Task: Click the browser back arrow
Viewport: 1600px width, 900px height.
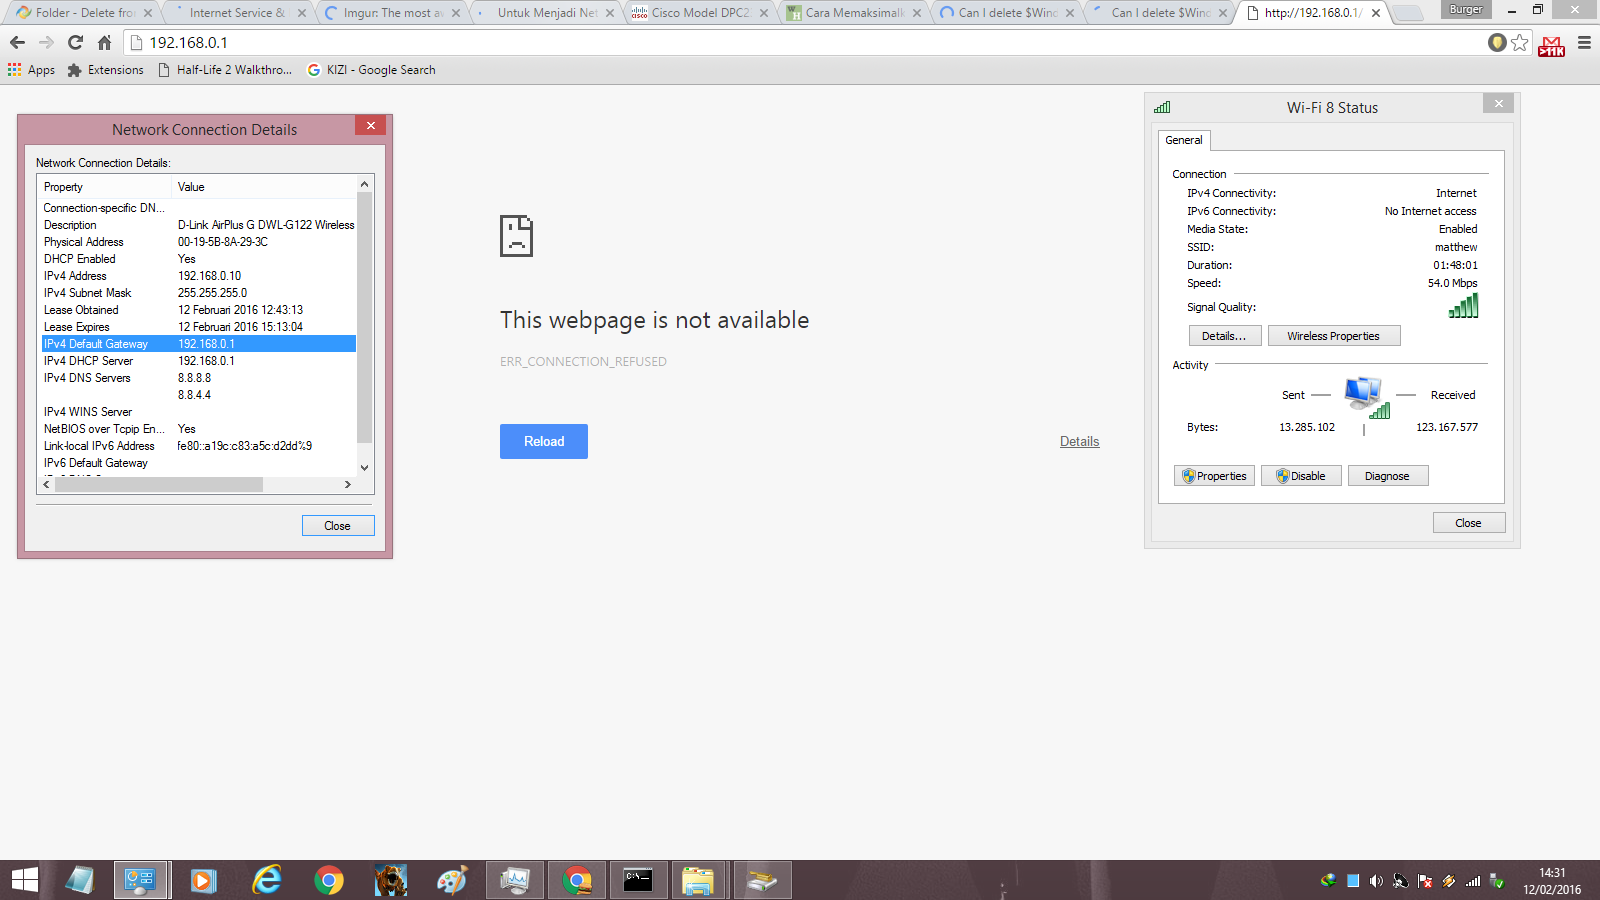Action: click(17, 43)
